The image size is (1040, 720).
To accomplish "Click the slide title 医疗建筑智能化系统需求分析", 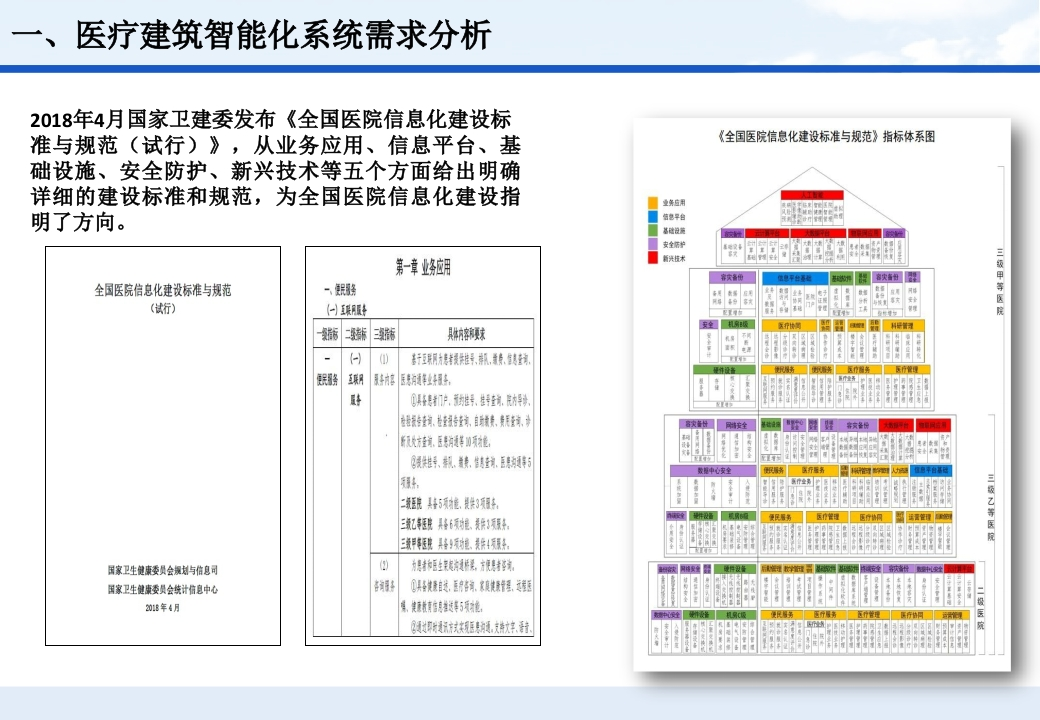I will pyautogui.click(x=250, y=35).
